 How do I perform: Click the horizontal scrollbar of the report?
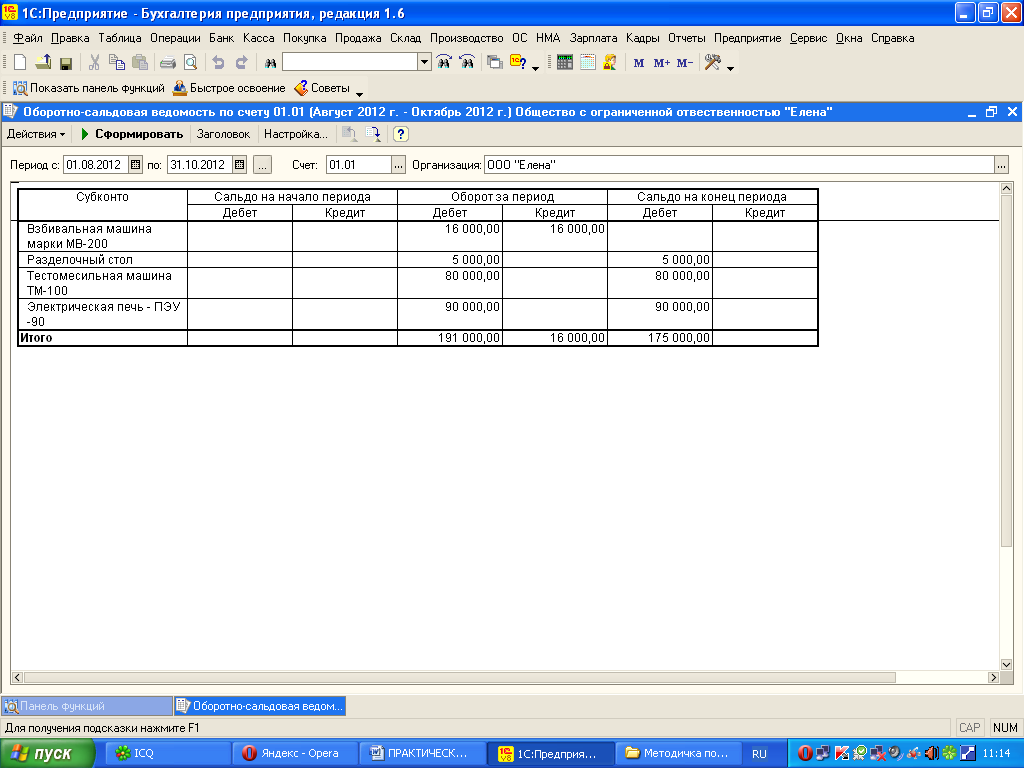click(459, 677)
